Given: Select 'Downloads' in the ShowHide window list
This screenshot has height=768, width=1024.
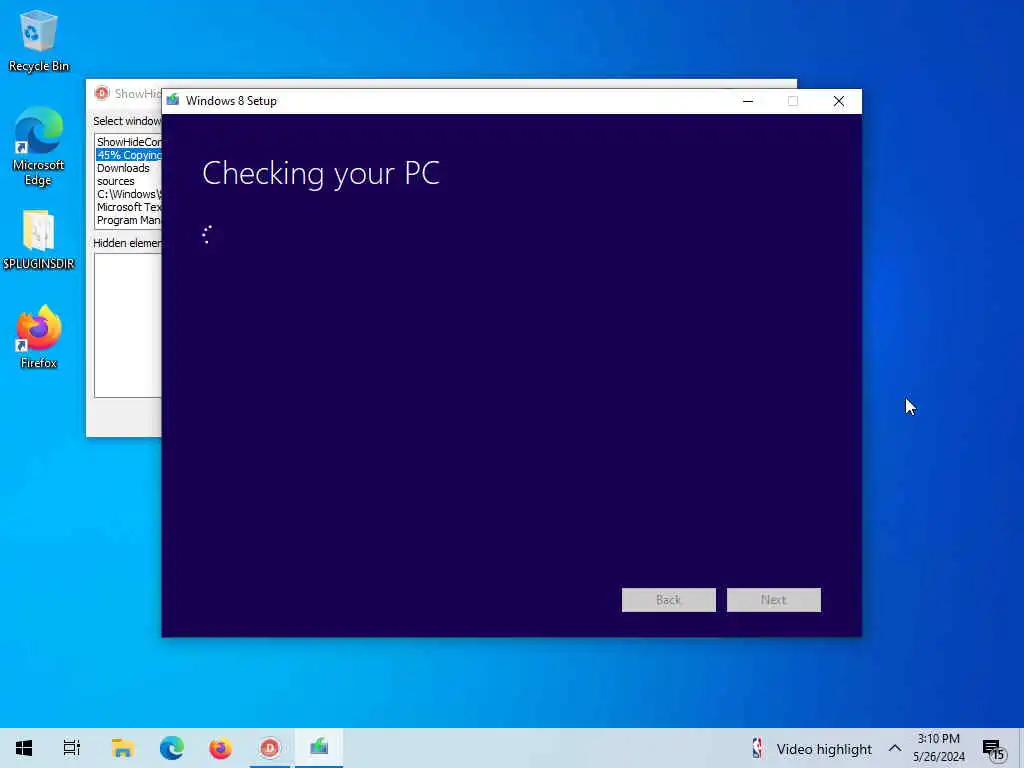Looking at the screenshot, I should [x=129, y=168].
